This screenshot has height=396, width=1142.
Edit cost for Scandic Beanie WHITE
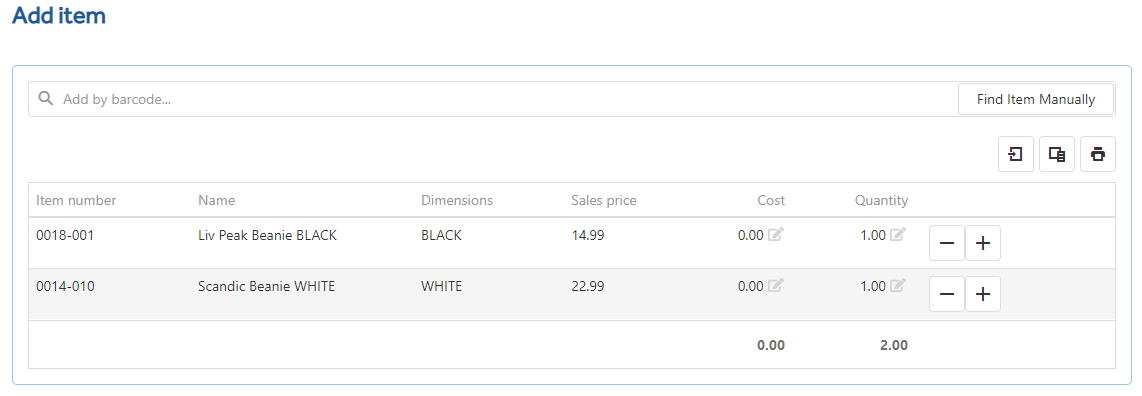click(776, 286)
